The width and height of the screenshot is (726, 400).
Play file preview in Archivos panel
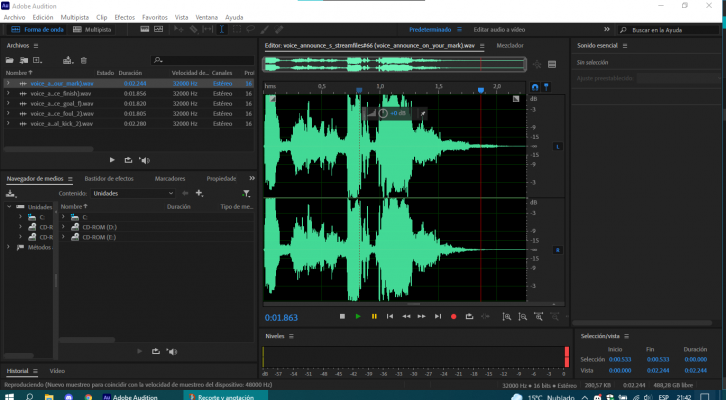(x=112, y=160)
